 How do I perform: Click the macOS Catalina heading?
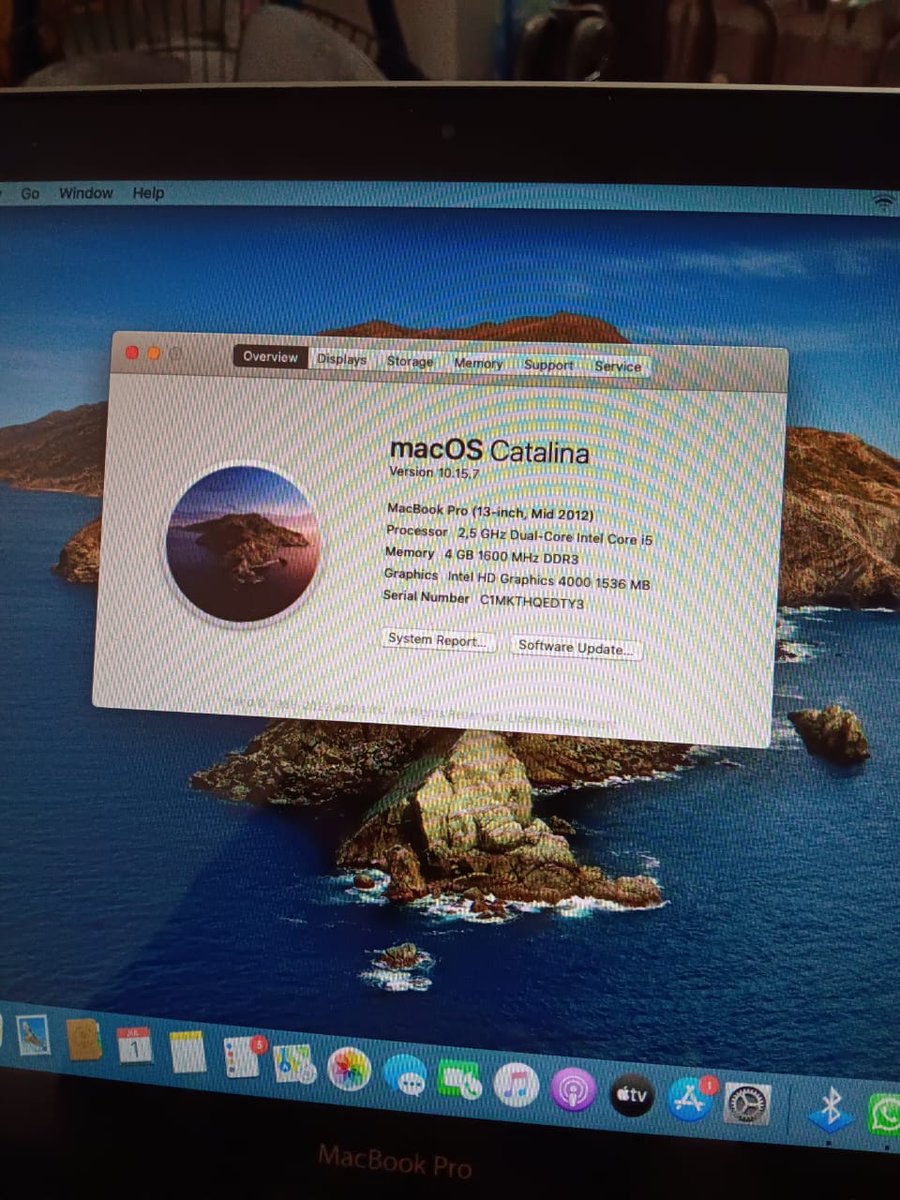point(489,451)
